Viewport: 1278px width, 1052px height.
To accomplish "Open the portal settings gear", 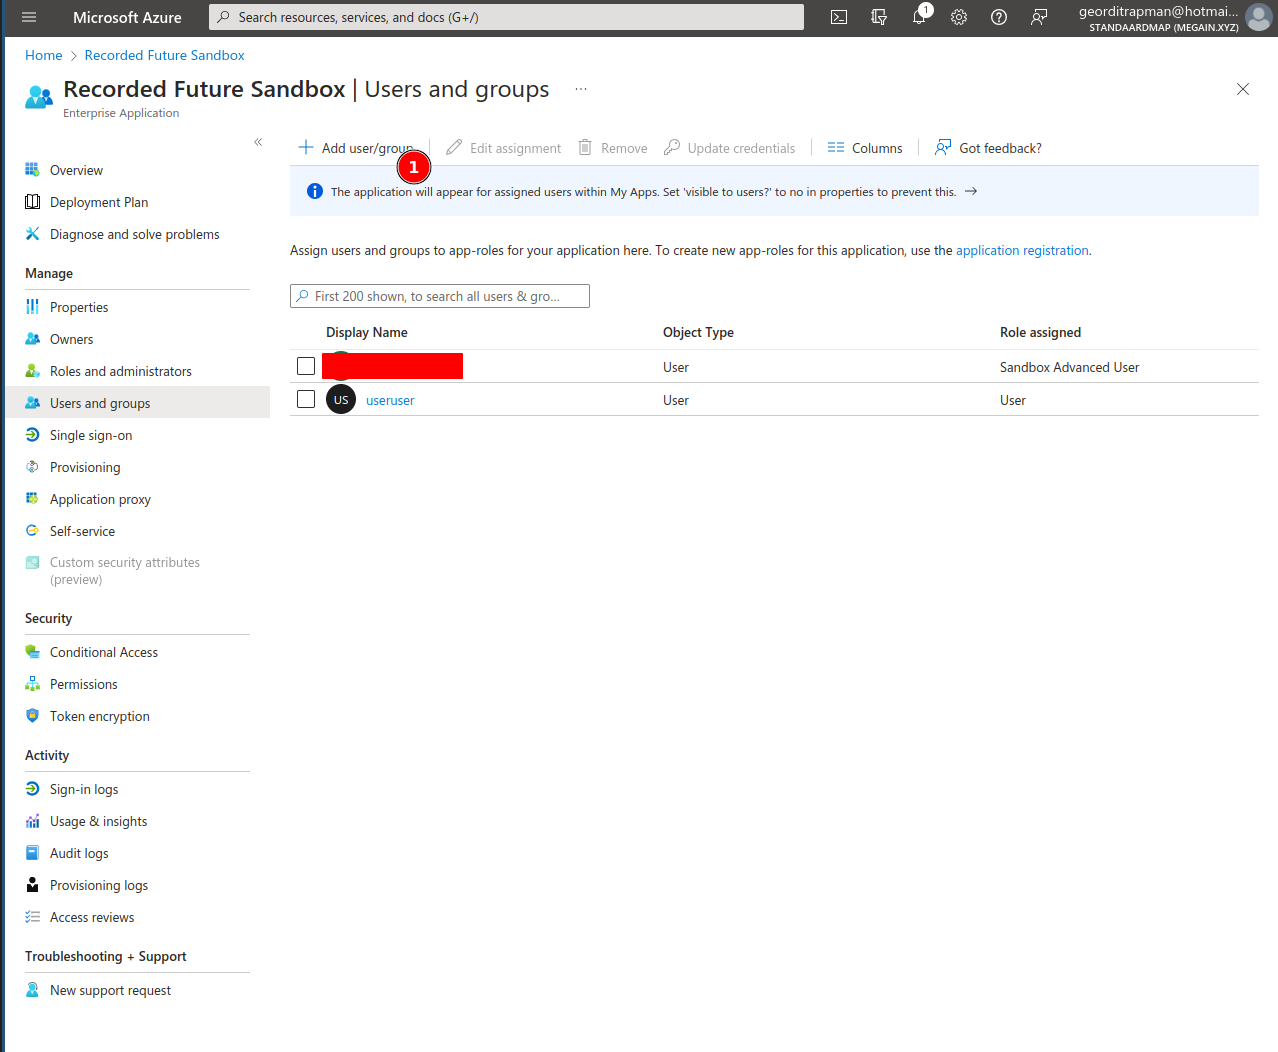I will (x=959, y=17).
